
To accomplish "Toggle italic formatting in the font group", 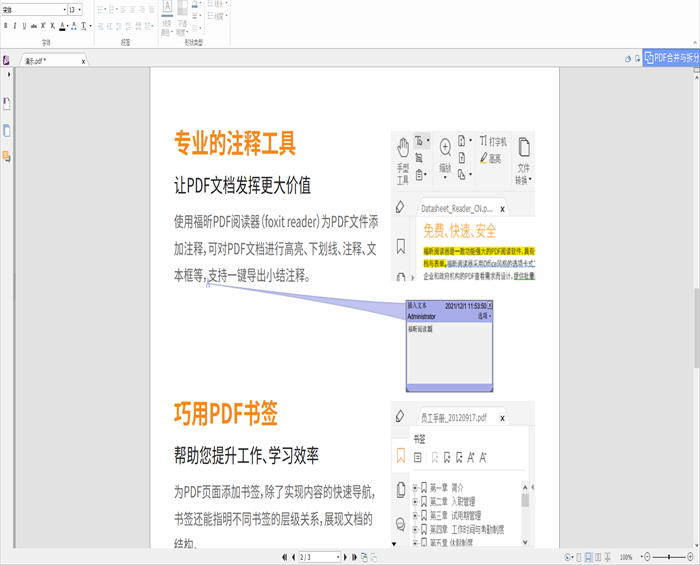I will pos(15,26).
